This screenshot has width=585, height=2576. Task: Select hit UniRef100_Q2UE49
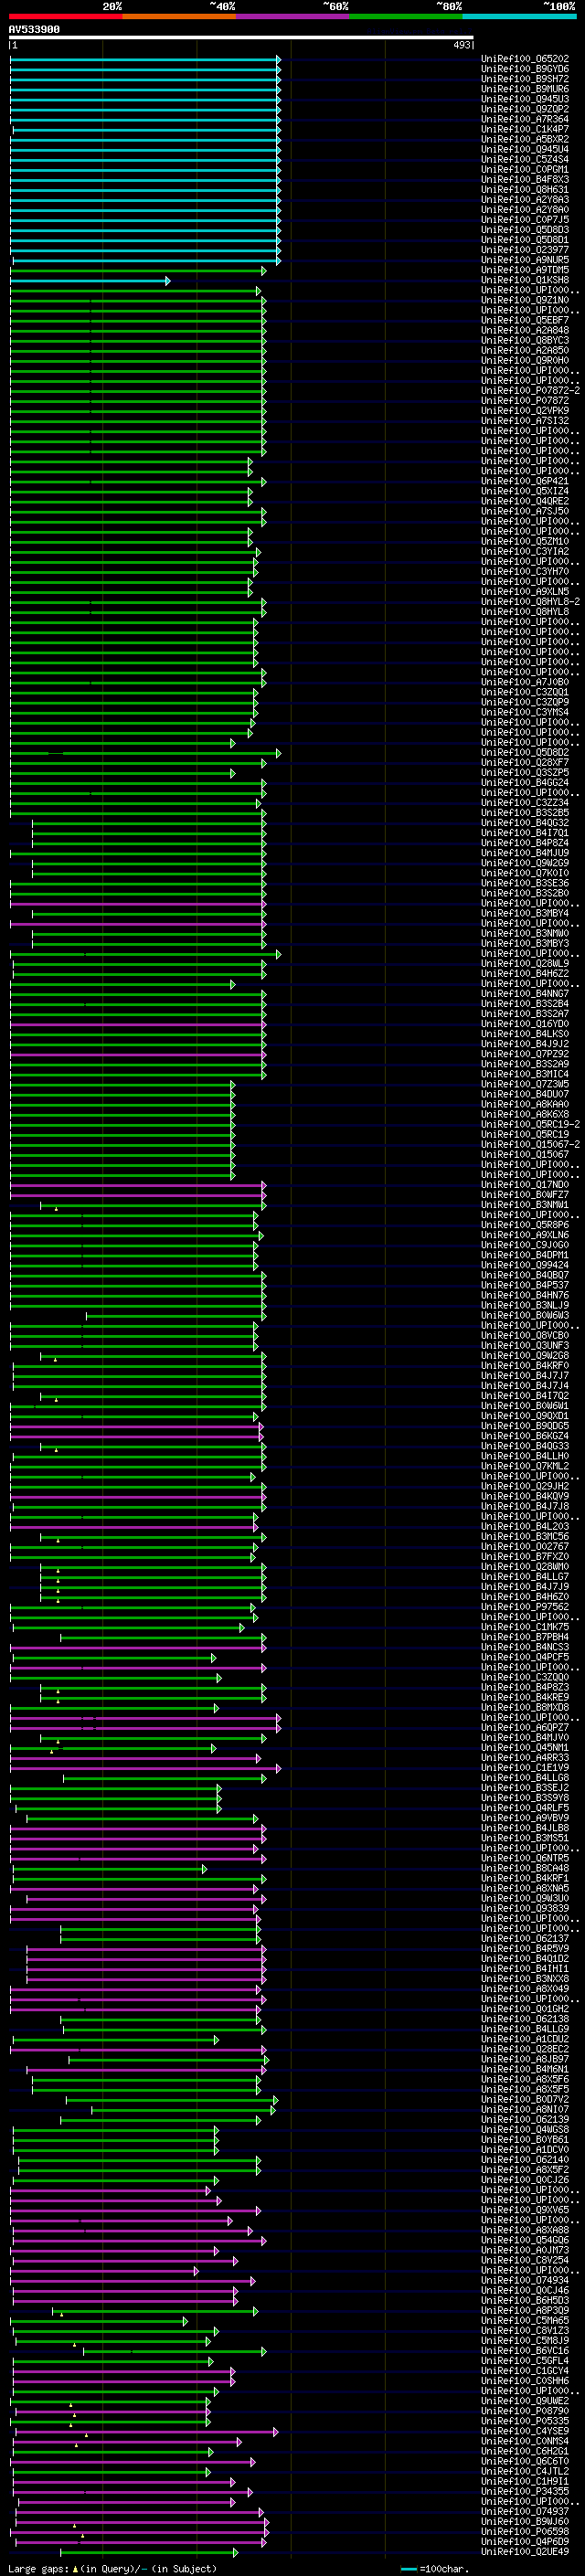point(525,2551)
